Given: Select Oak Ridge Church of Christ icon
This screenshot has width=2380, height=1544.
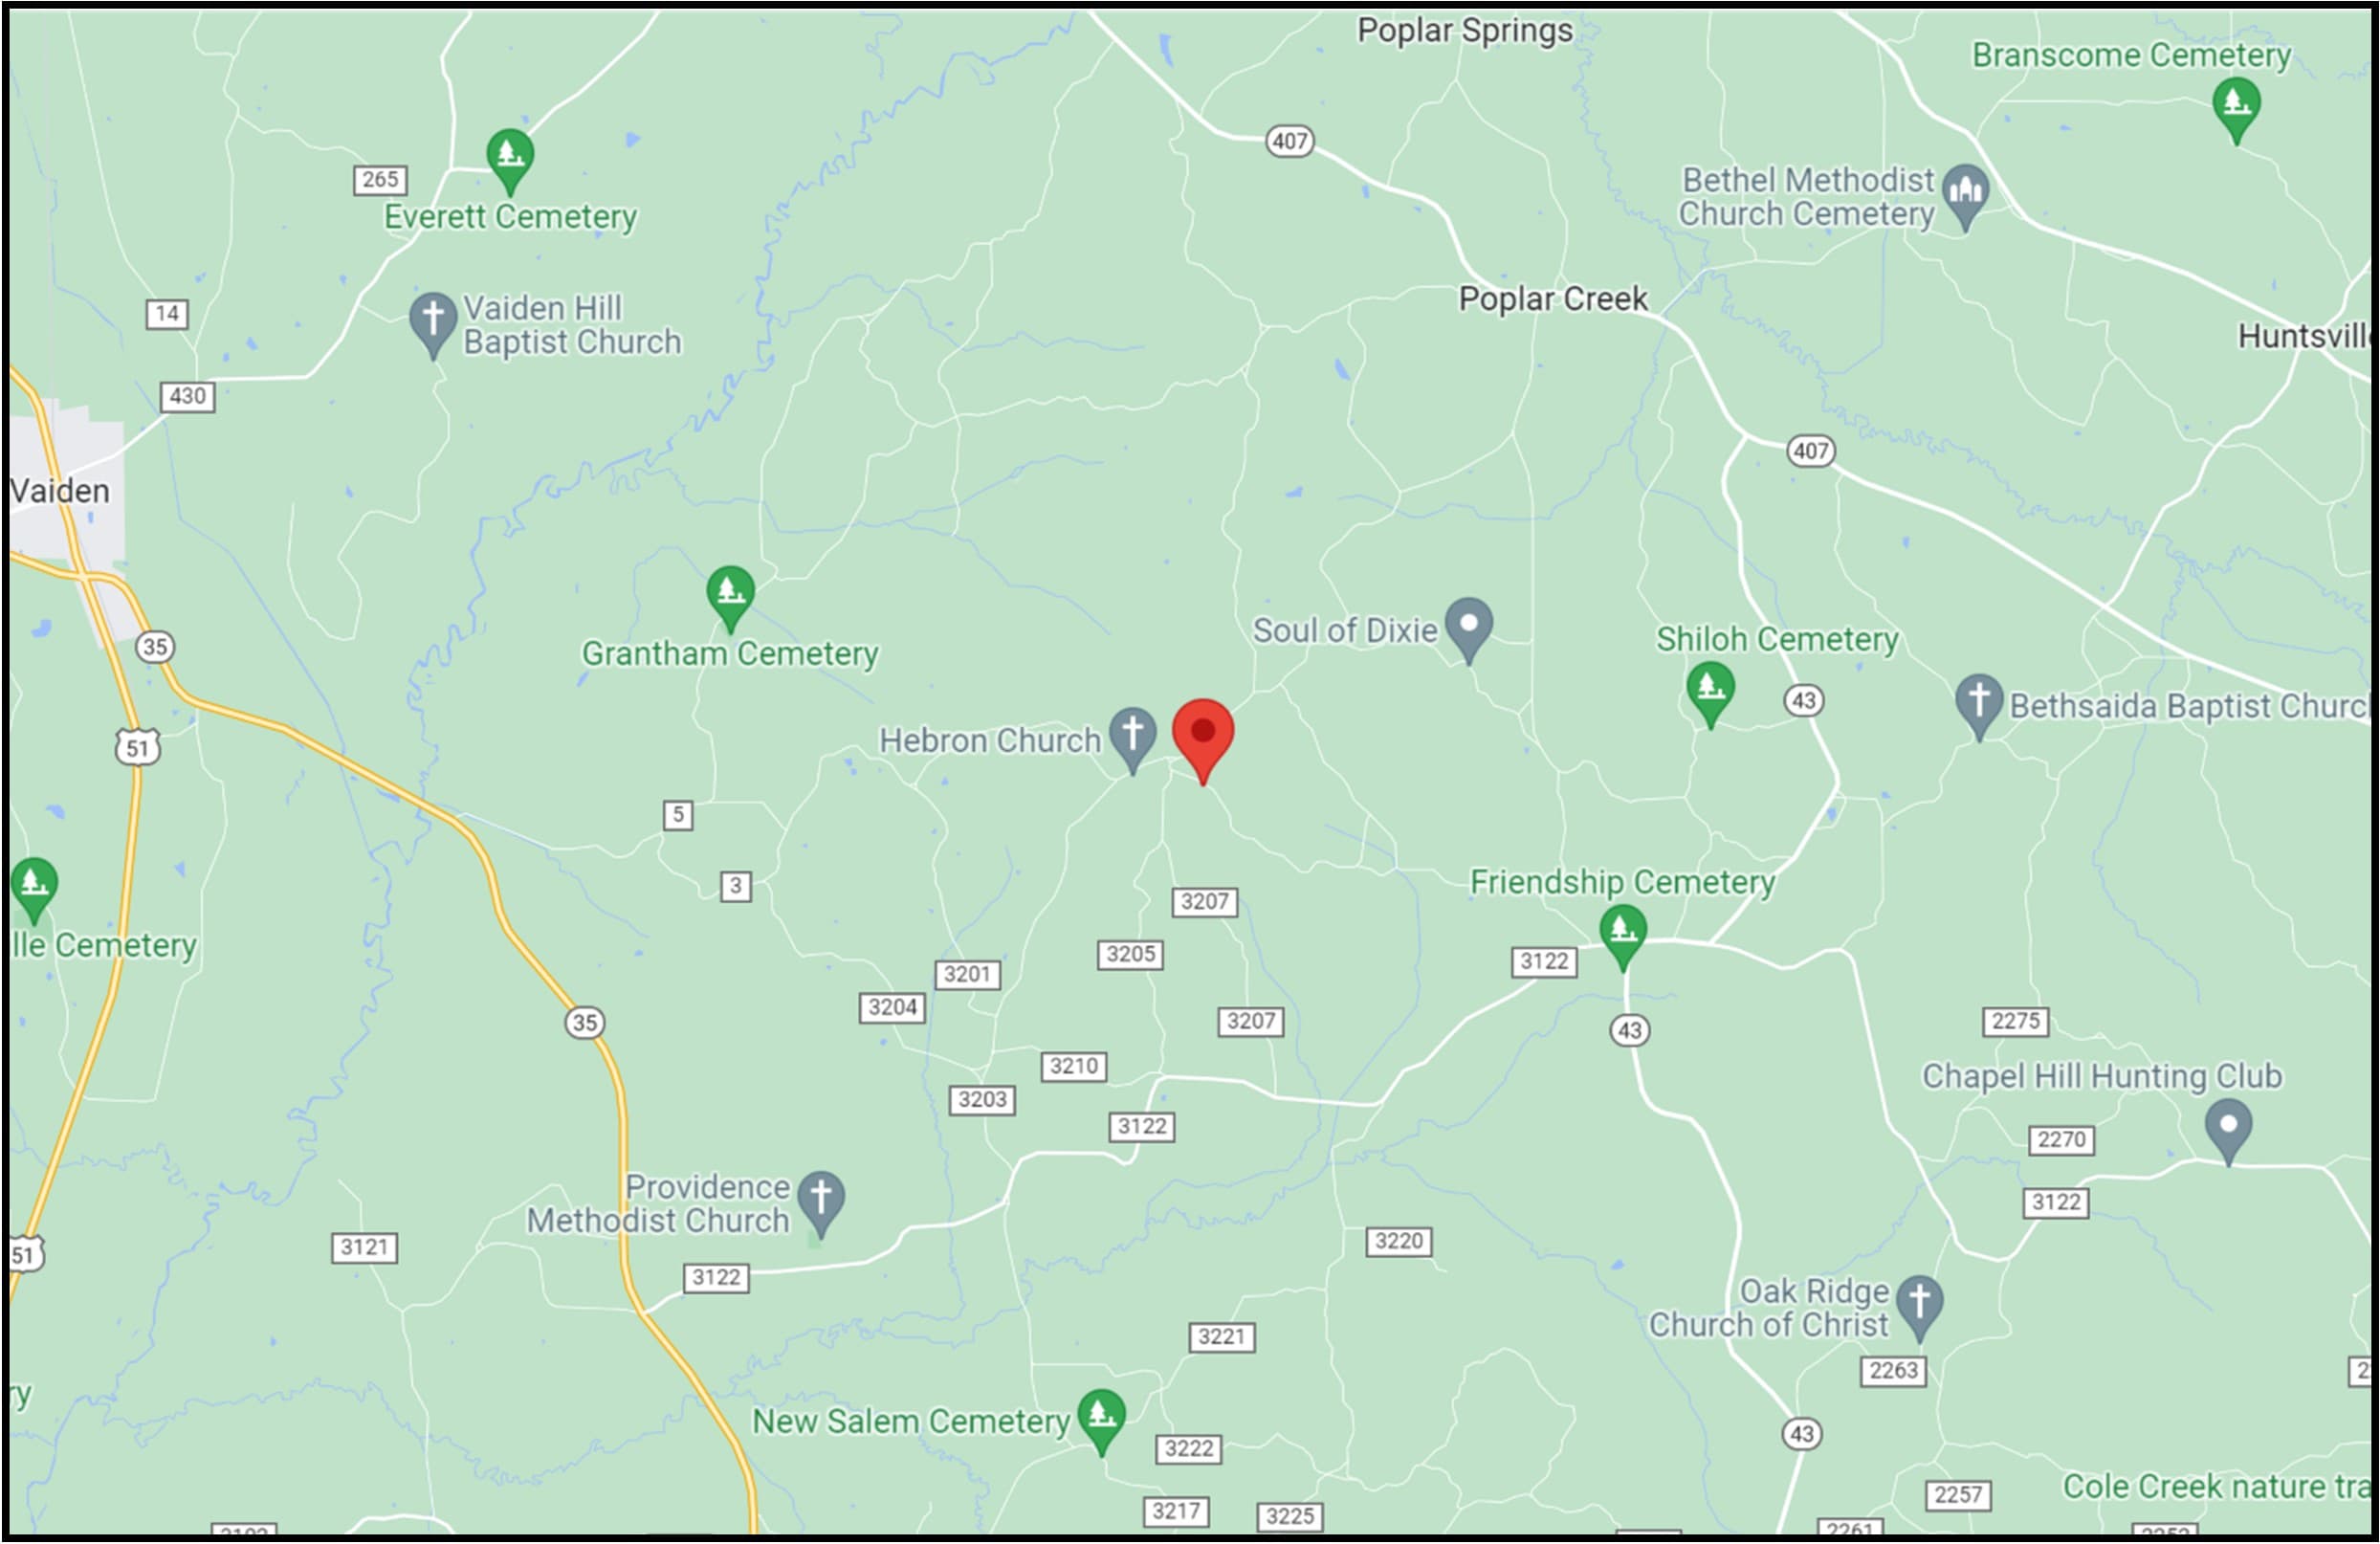Looking at the screenshot, I should click(1919, 1307).
